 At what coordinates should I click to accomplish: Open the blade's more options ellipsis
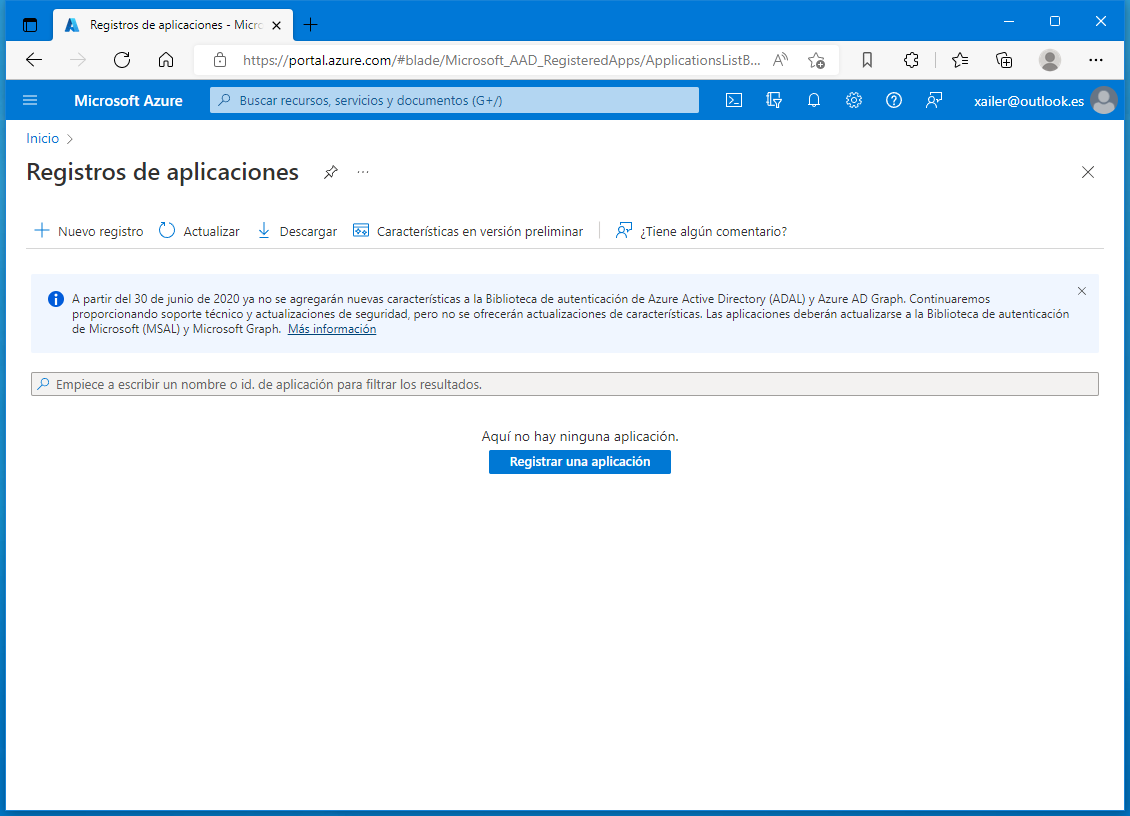tap(363, 172)
